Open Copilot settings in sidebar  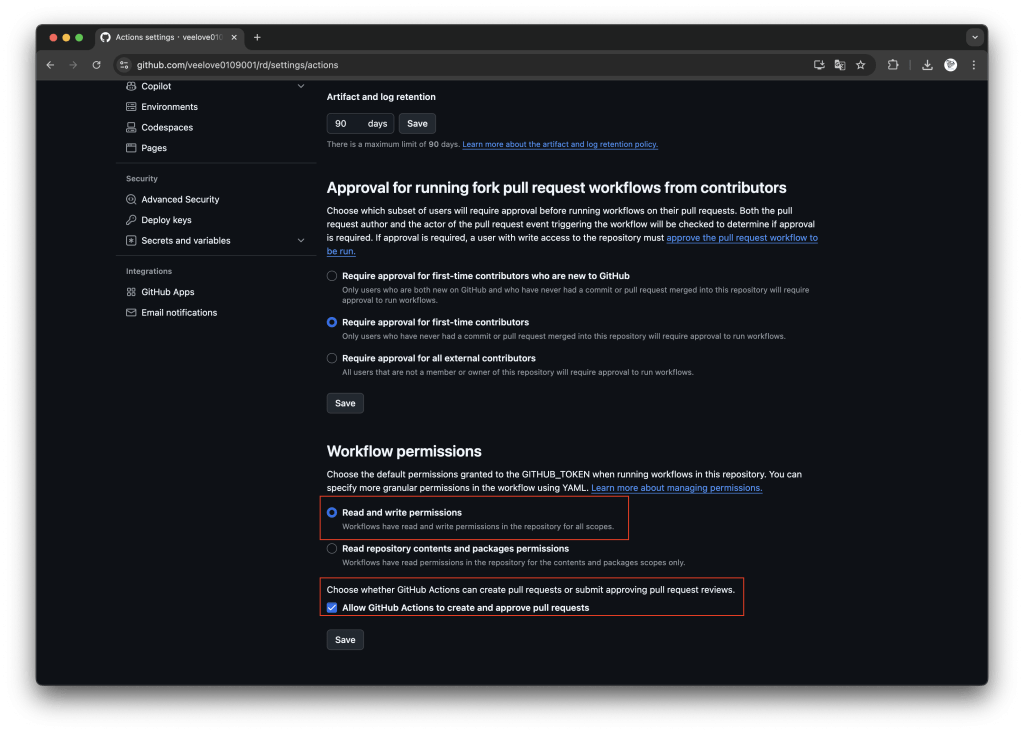pos(156,86)
